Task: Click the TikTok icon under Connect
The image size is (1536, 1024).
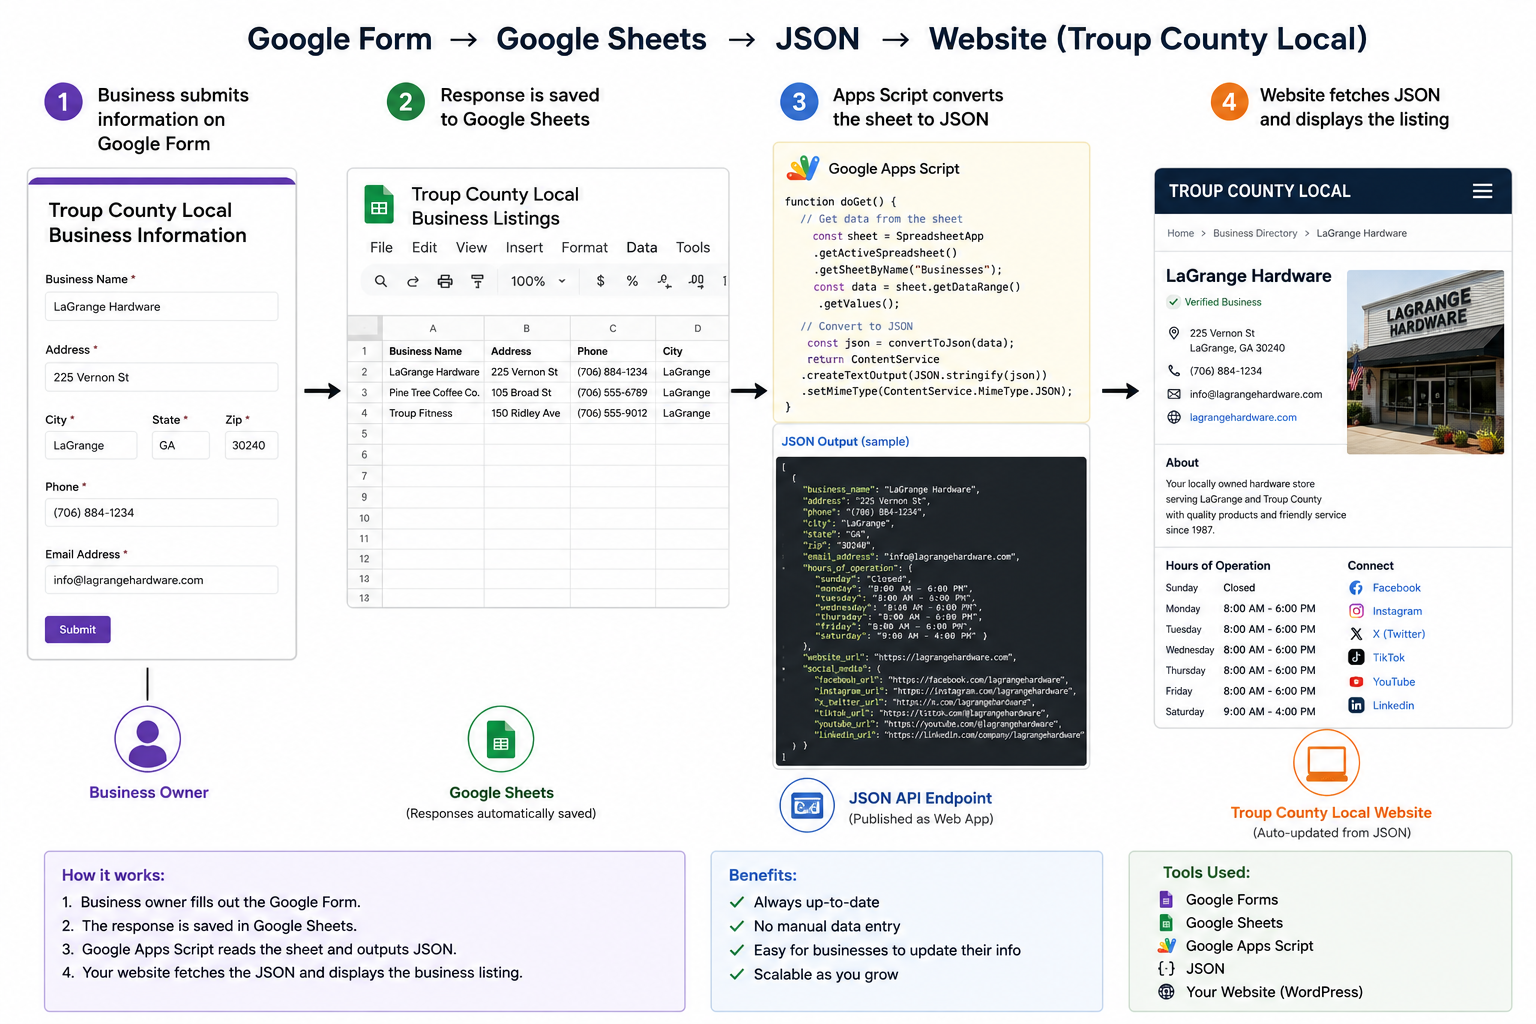Action: [x=1356, y=657]
